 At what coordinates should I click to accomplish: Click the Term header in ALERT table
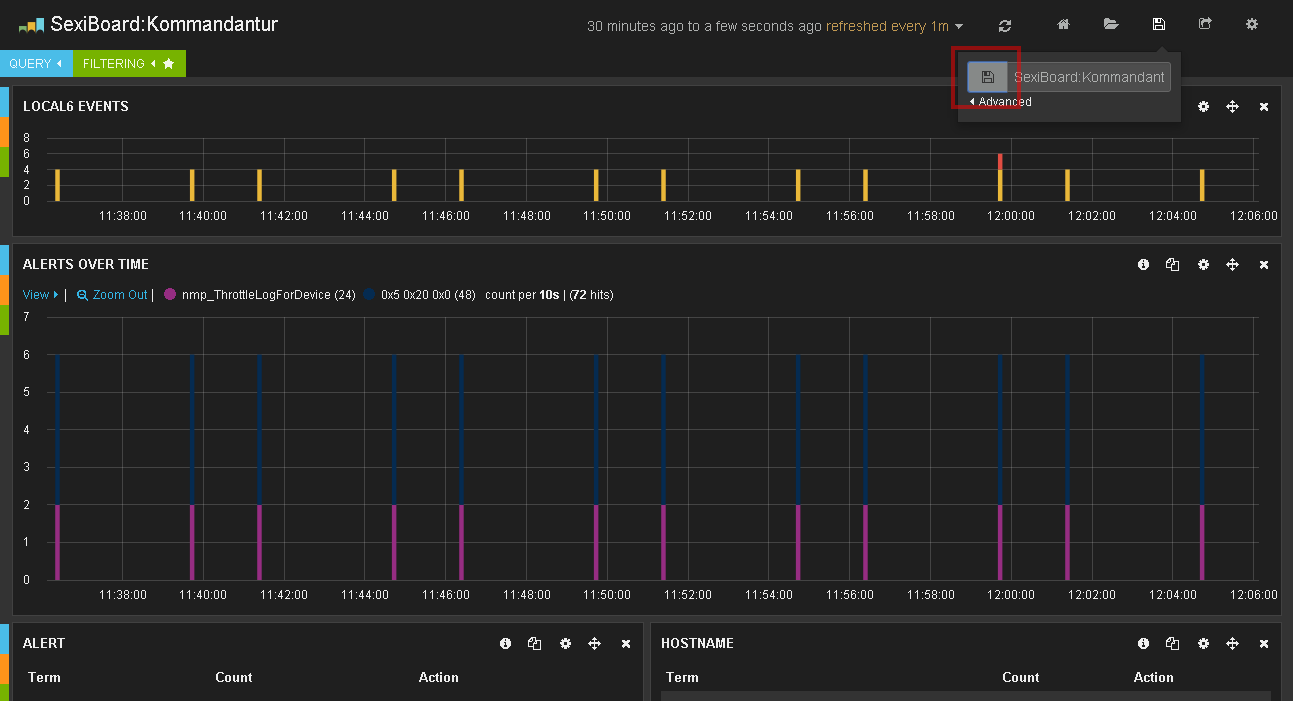tap(44, 677)
